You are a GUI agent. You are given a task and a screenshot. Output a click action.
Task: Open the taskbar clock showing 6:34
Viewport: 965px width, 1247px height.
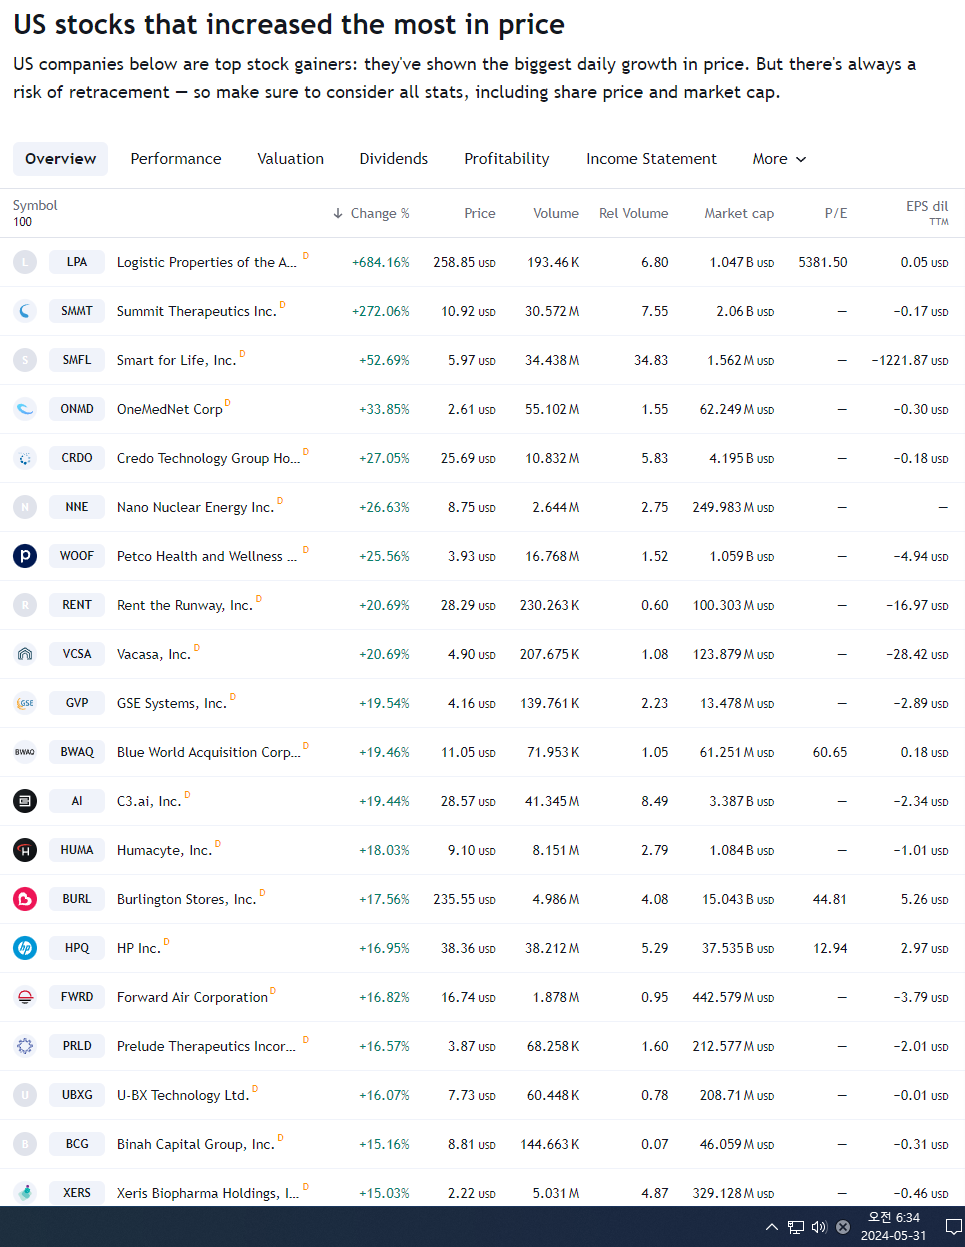[893, 1227]
